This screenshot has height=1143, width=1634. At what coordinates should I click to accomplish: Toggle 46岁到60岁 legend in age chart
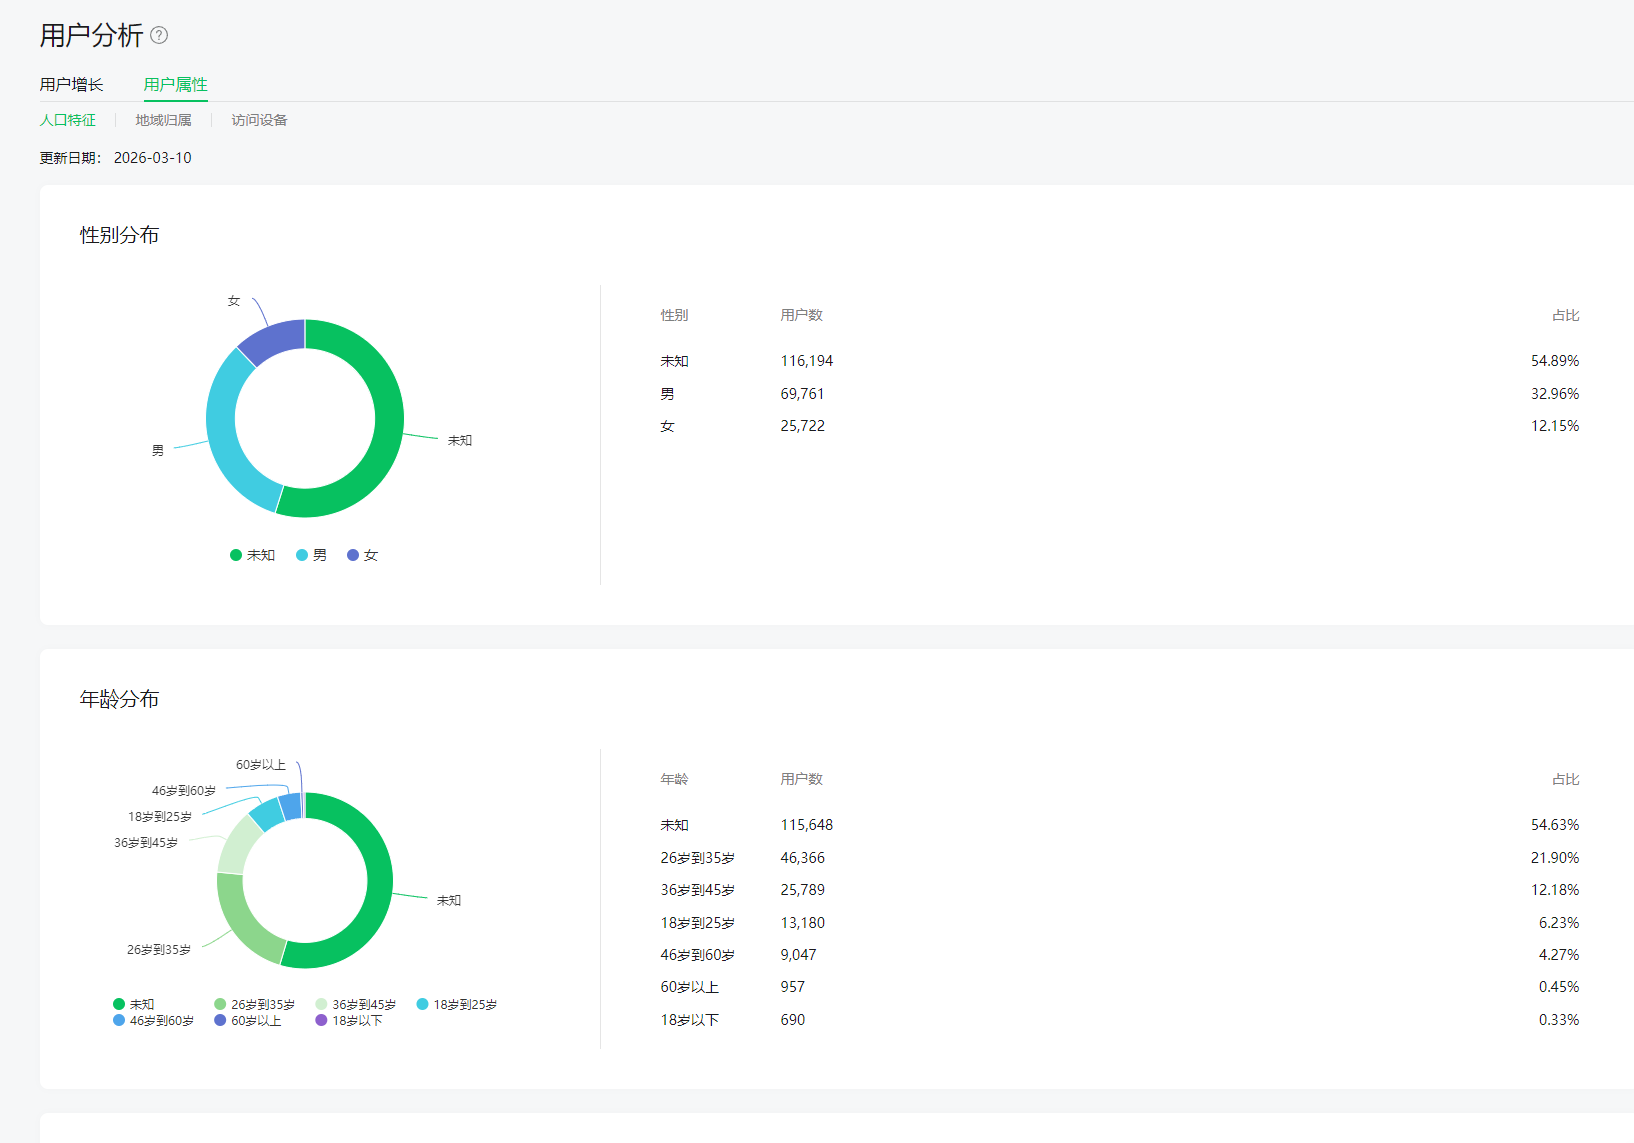click(x=153, y=1021)
